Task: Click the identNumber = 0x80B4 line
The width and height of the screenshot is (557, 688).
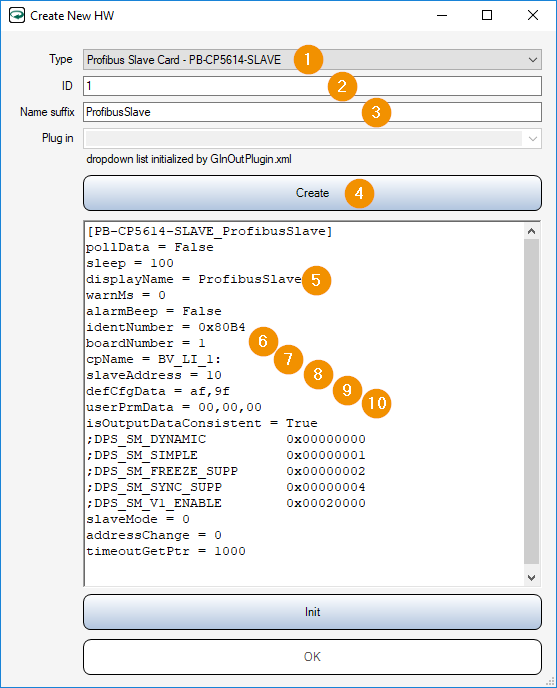Action: 165,327
